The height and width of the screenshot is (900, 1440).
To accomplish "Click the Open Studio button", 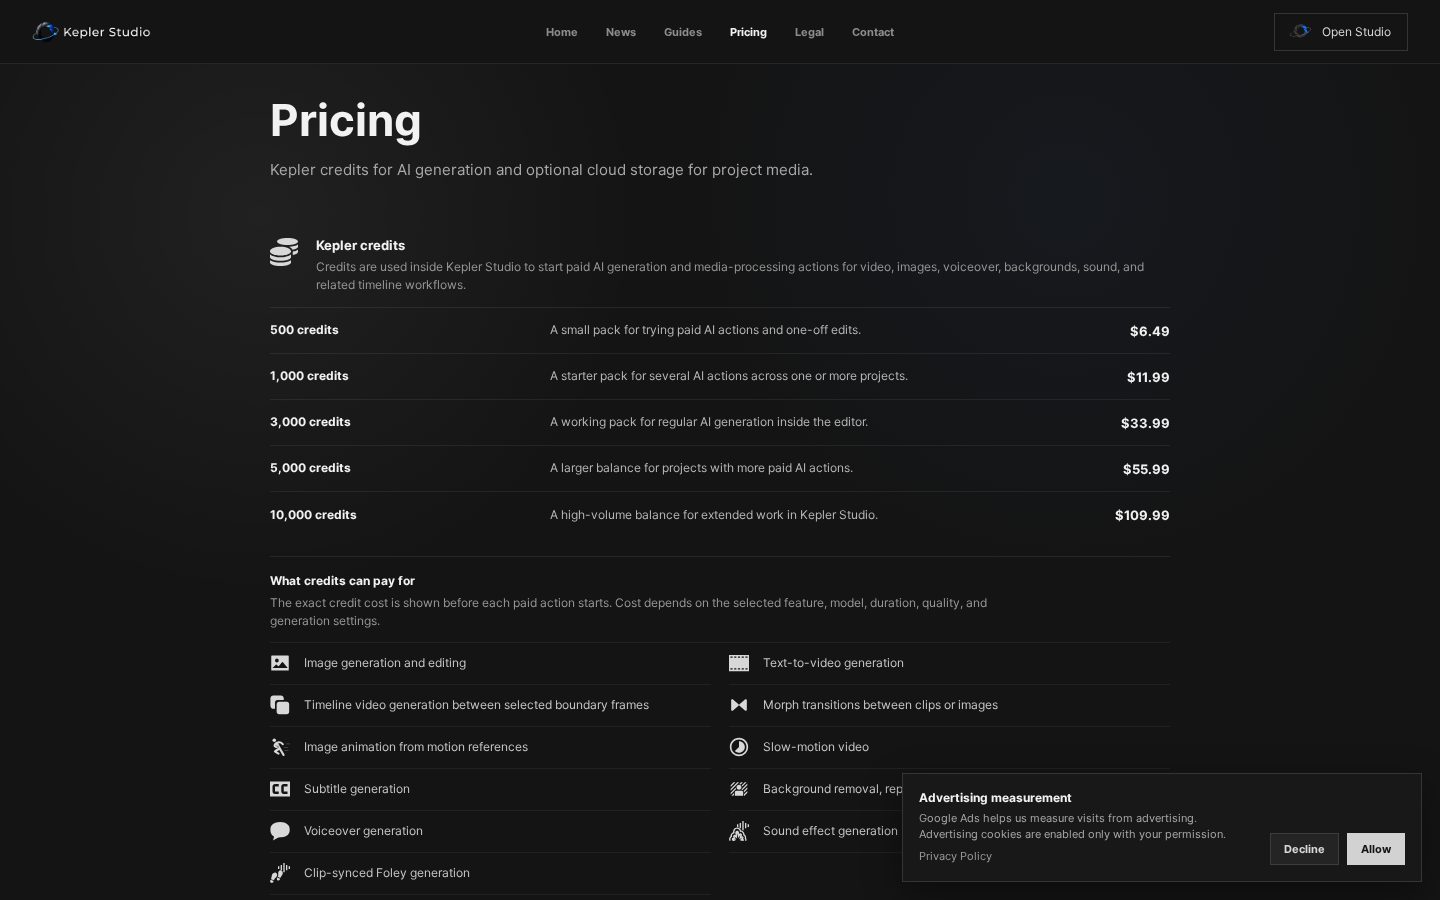I will (1341, 32).
